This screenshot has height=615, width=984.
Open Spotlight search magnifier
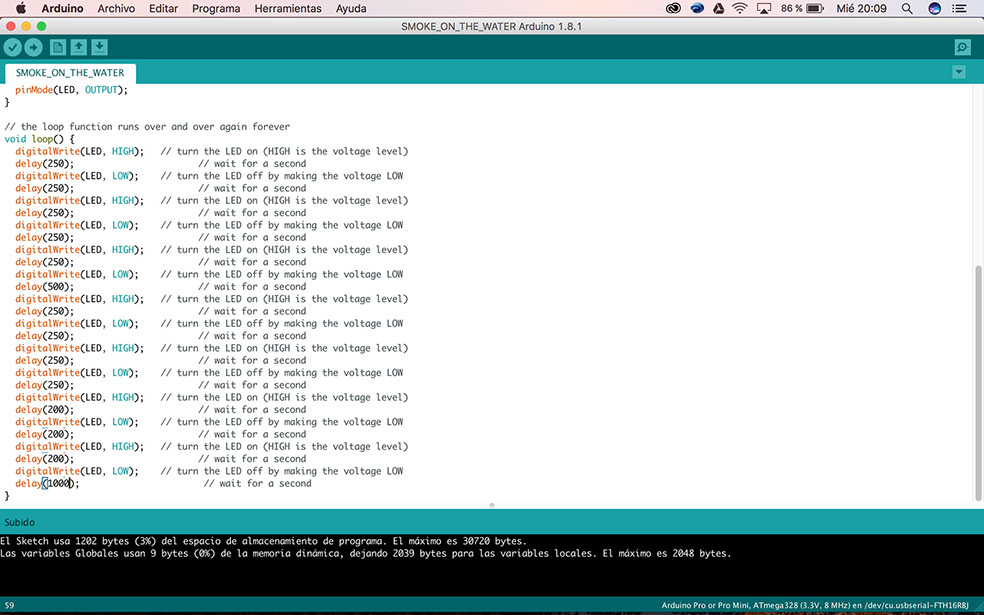coord(907,8)
